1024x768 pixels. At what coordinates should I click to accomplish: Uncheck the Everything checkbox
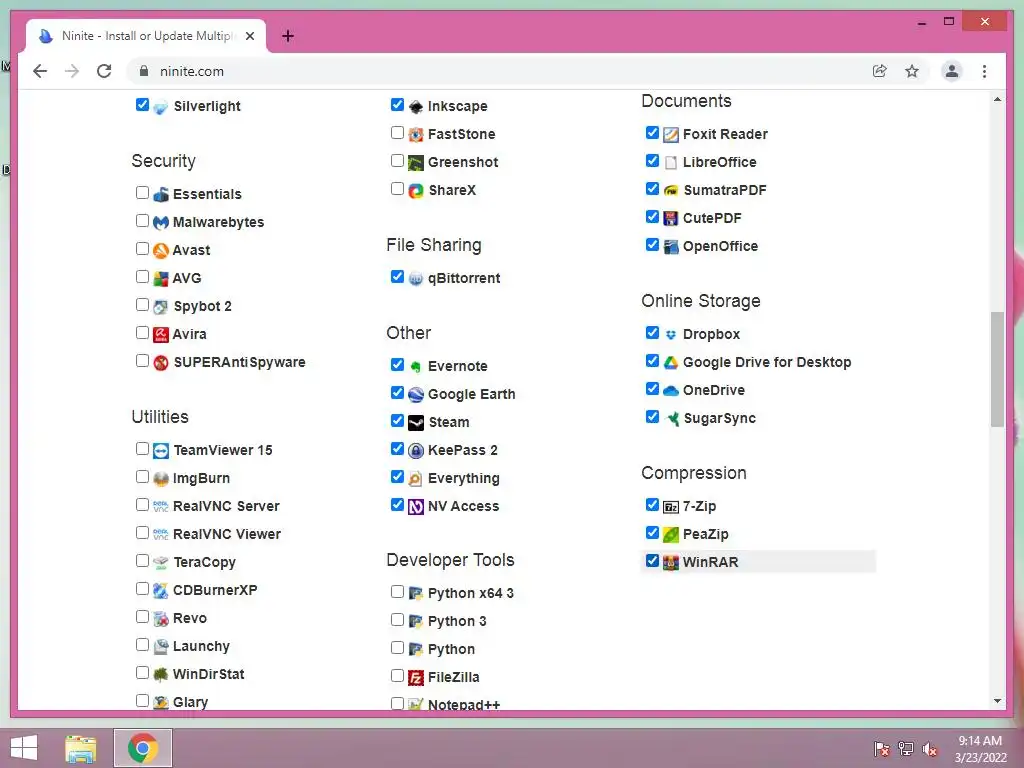(x=397, y=477)
